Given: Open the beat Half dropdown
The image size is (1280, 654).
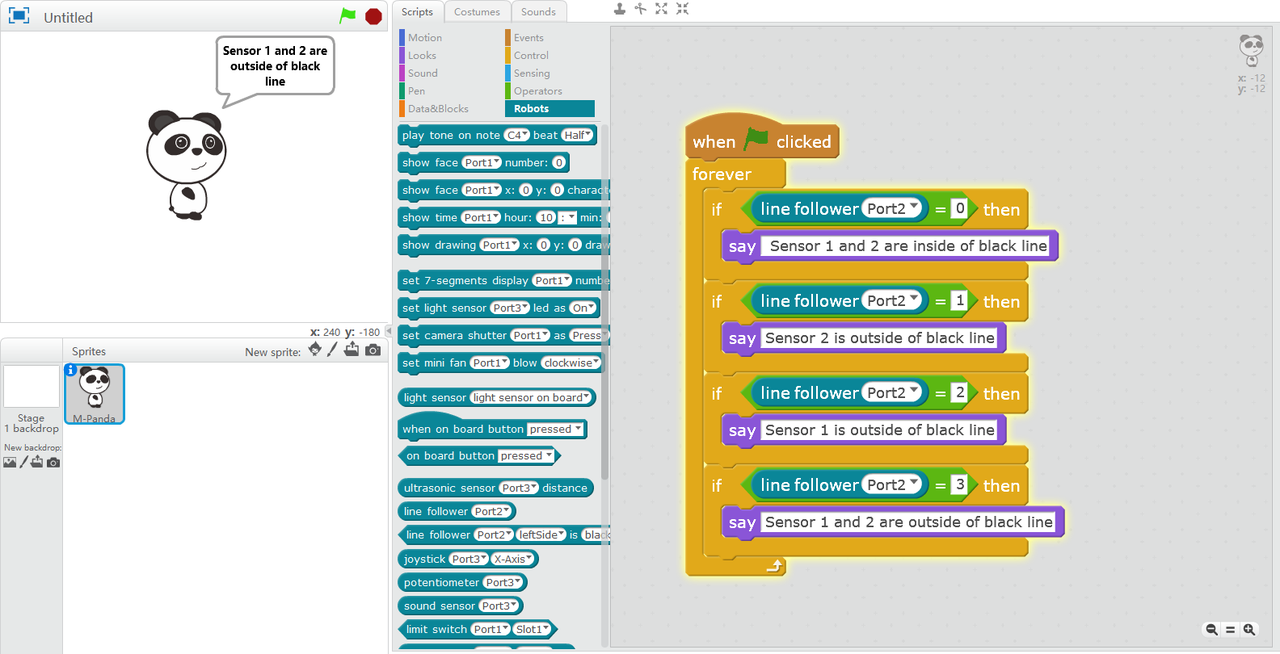Looking at the screenshot, I should tap(578, 135).
